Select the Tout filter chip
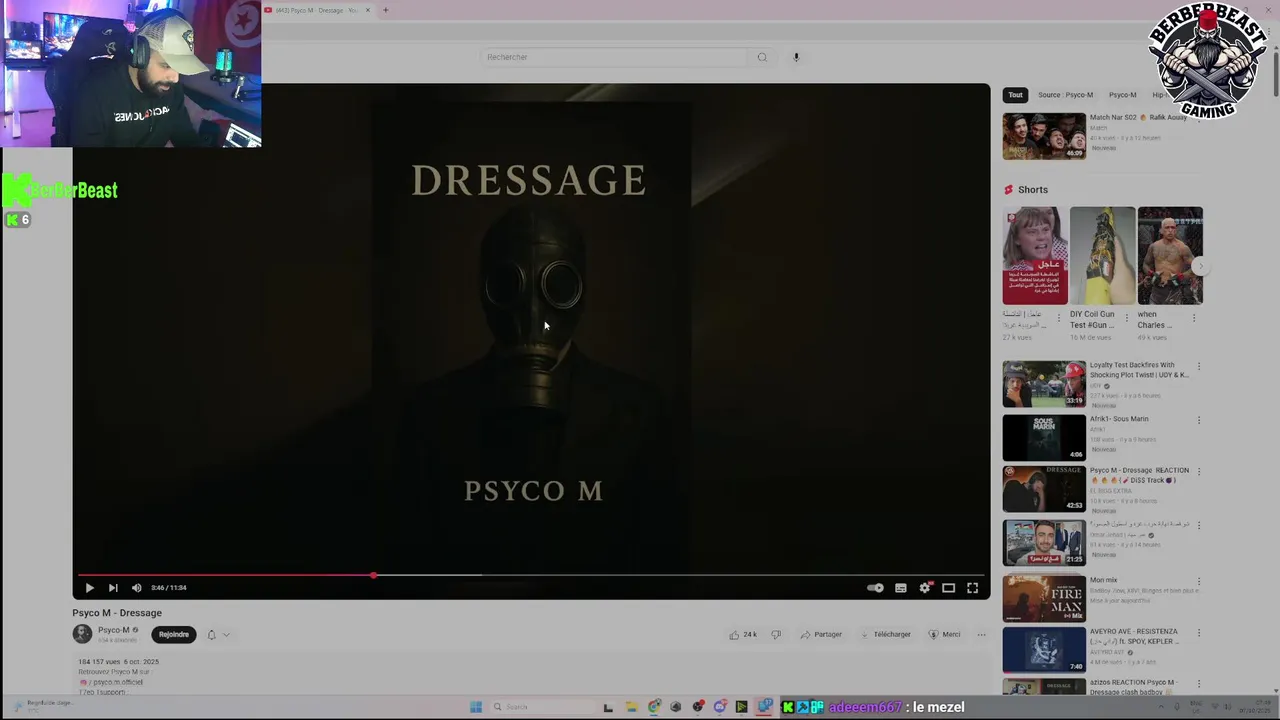 coord(1016,95)
